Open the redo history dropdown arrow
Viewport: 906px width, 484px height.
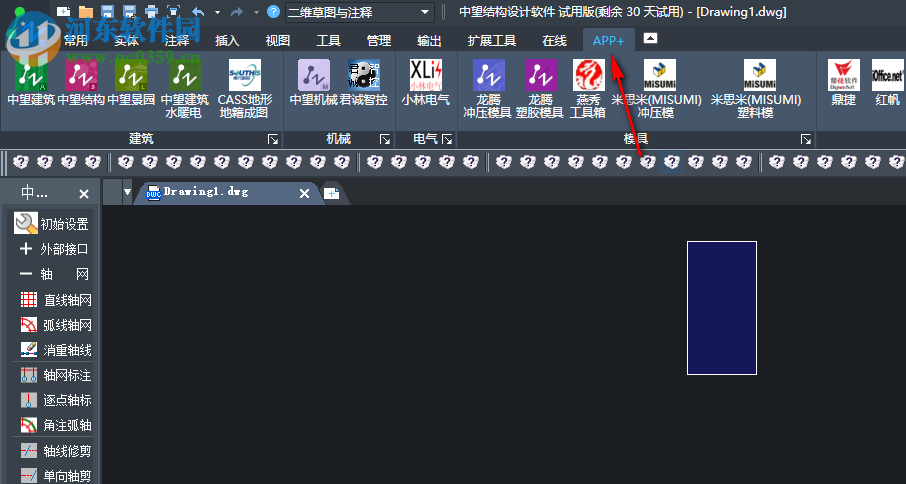pyautogui.click(x=256, y=12)
